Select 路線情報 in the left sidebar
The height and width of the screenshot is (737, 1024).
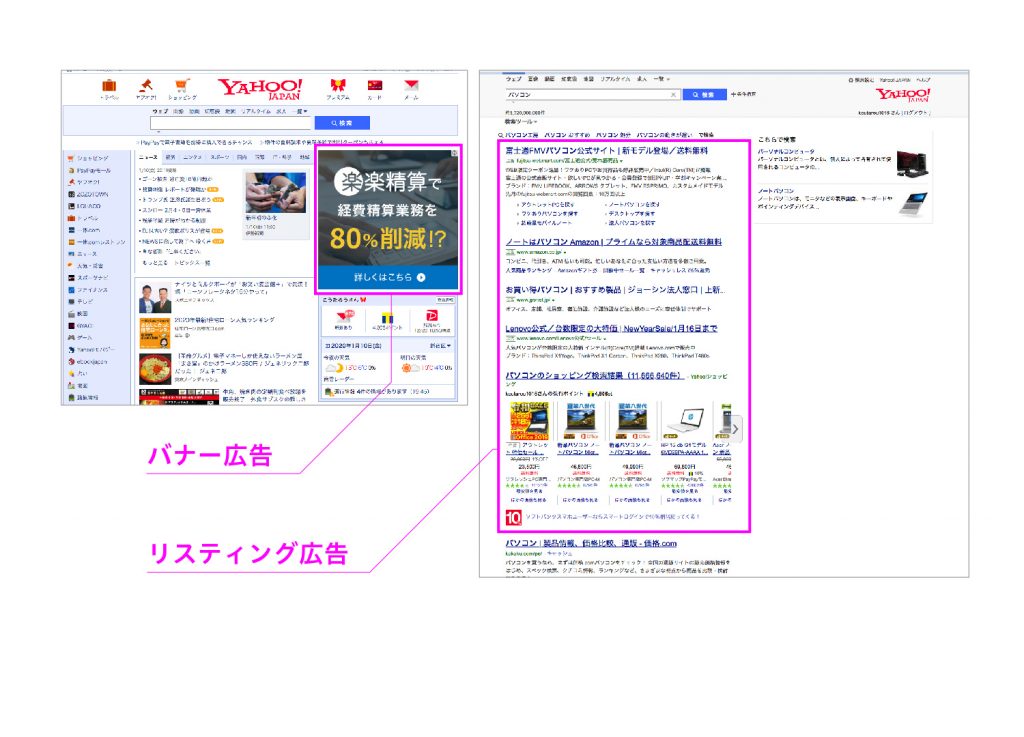tap(84, 398)
